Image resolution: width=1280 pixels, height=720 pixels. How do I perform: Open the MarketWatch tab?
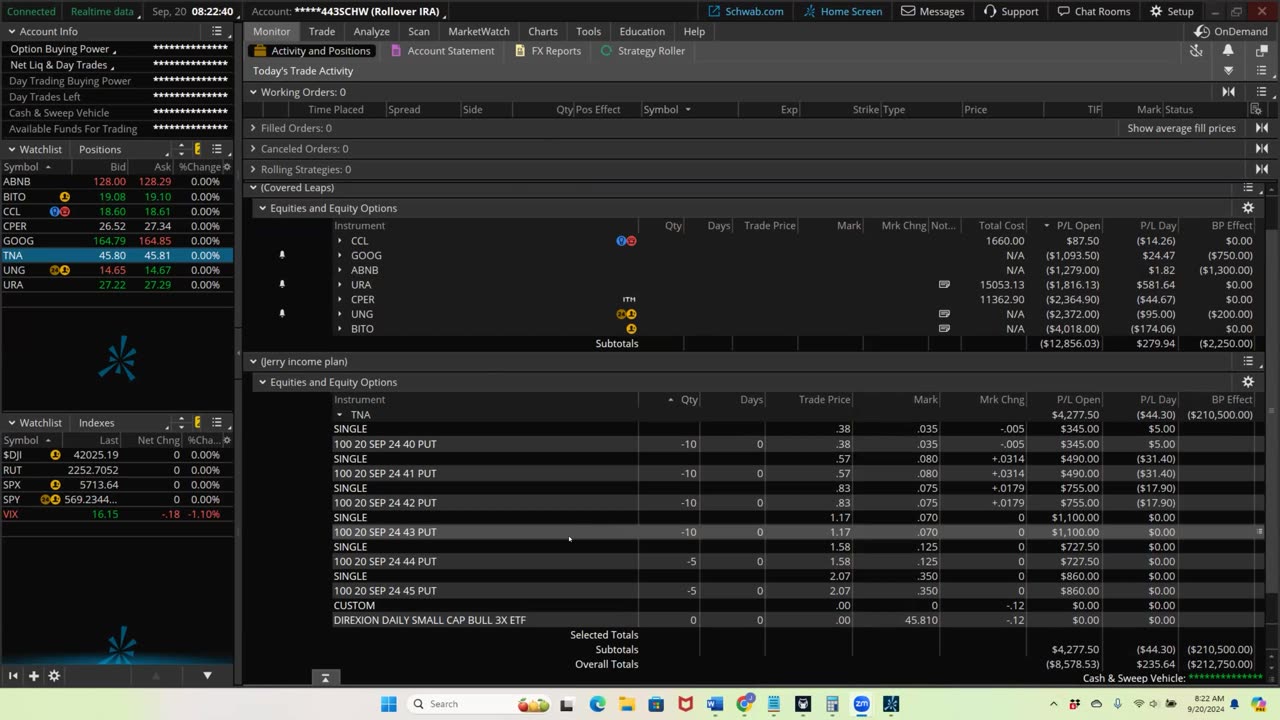[x=478, y=31]
